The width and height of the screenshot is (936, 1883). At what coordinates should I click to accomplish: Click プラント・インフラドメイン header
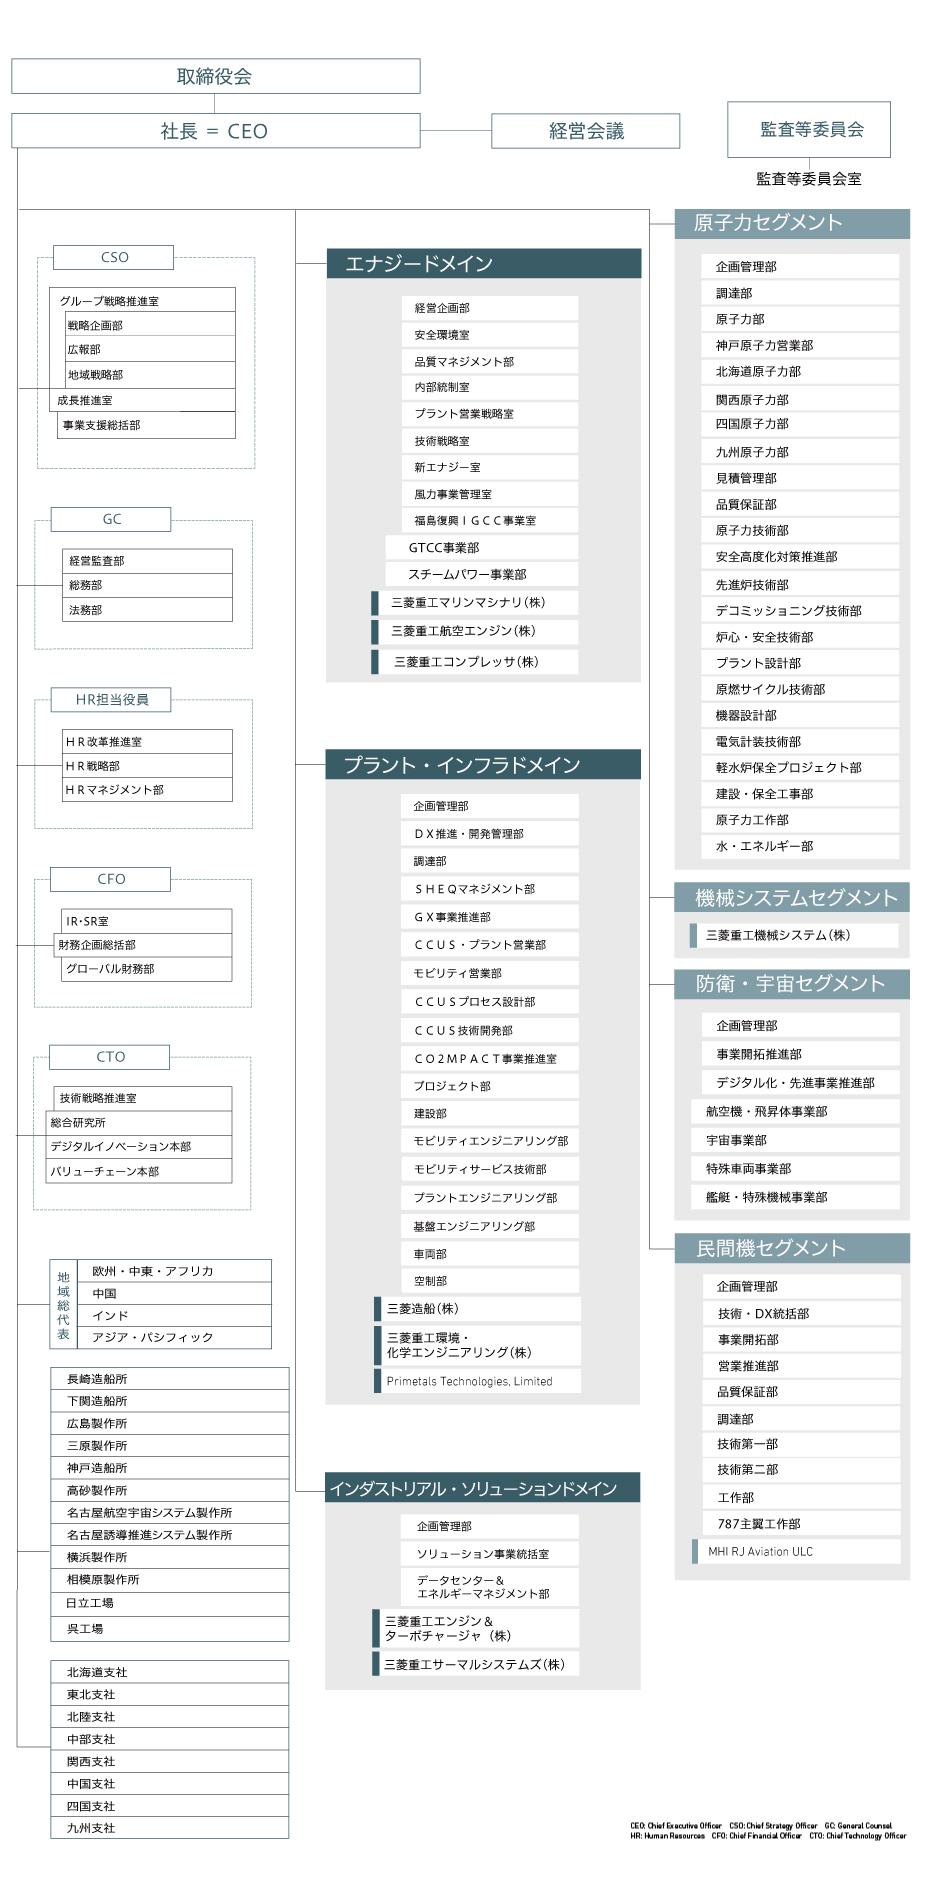coord(484,765)
